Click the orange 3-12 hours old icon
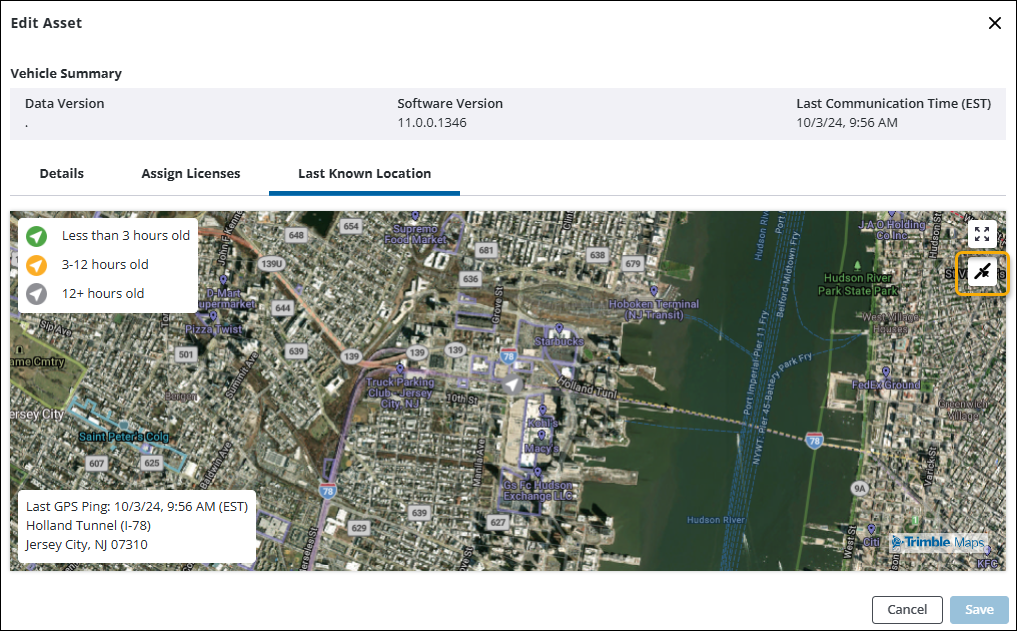1017x631 pixels. coord(37,265)
